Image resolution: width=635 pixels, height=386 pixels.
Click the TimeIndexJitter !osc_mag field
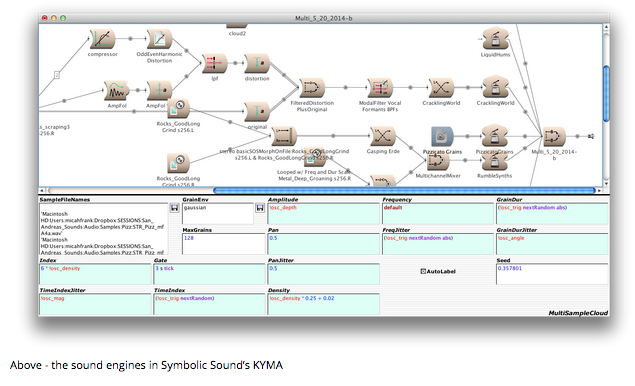click(x=95, y=304)
